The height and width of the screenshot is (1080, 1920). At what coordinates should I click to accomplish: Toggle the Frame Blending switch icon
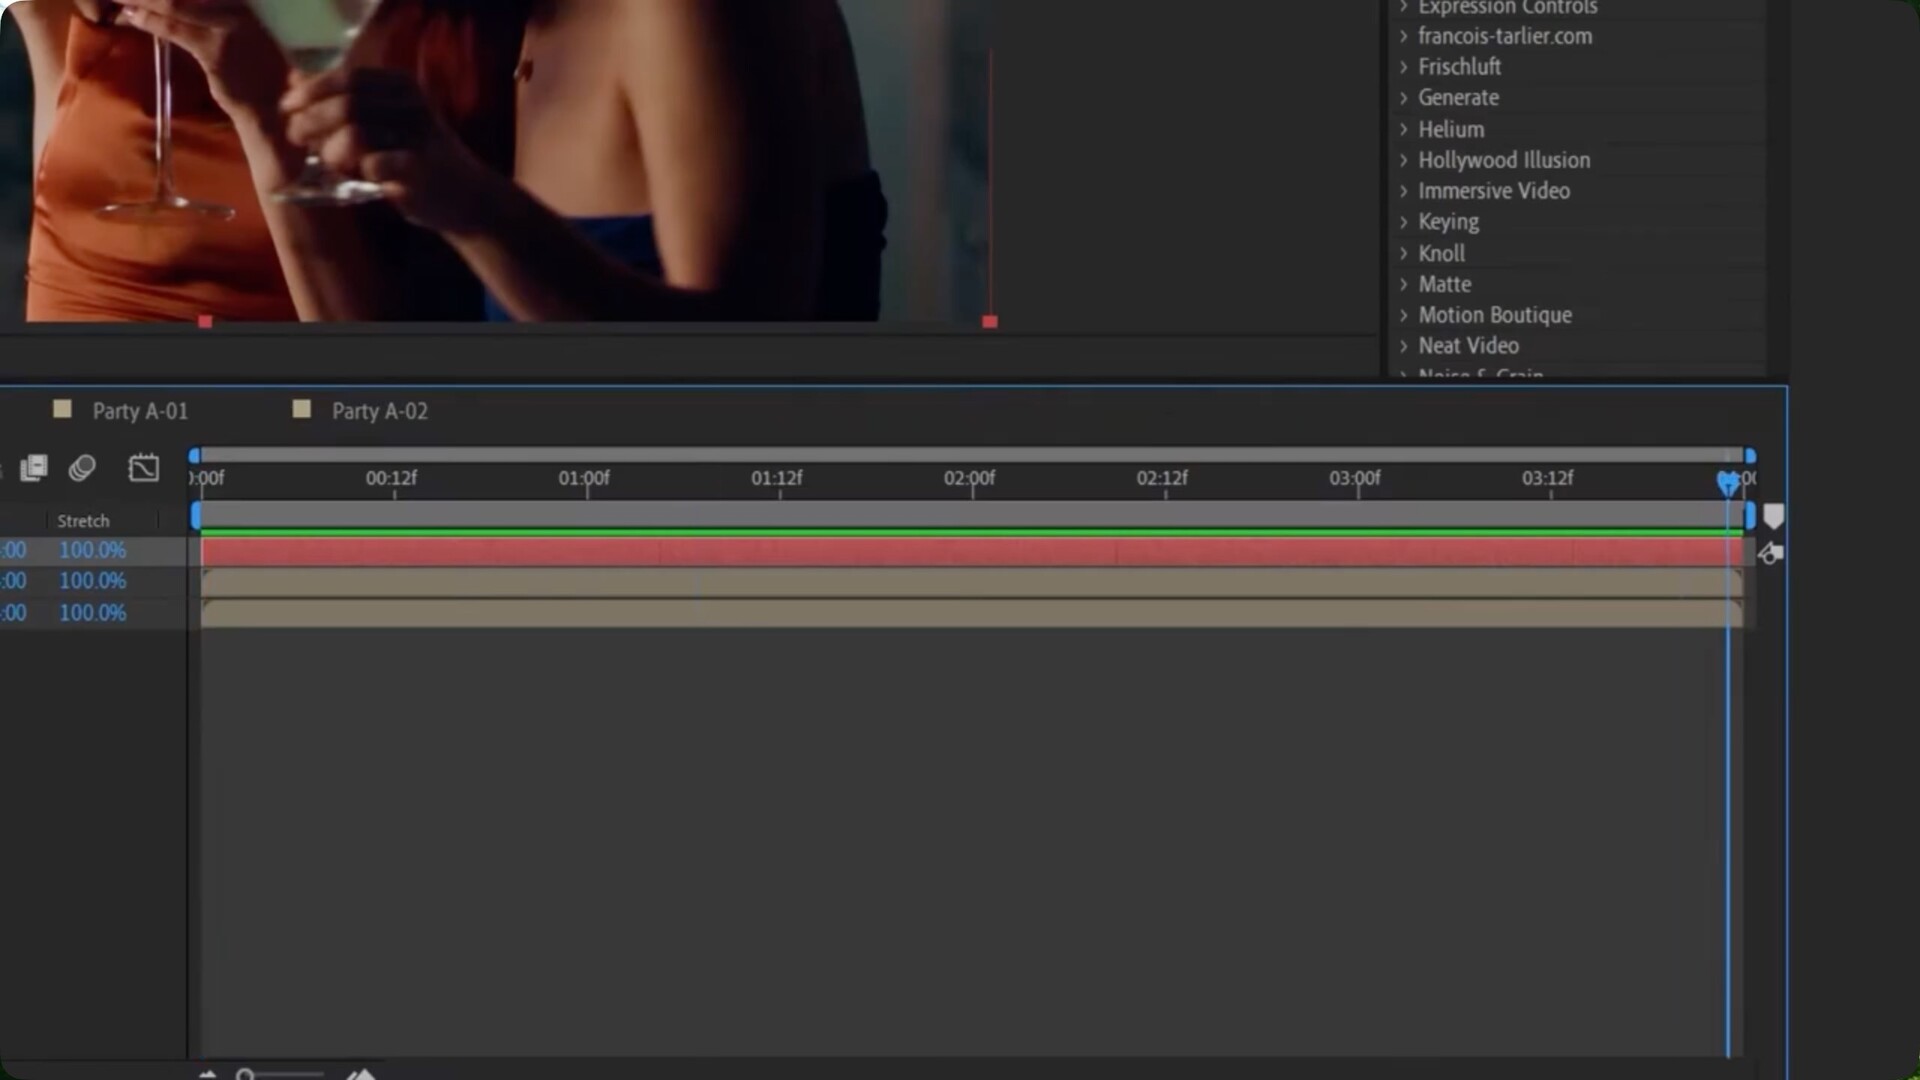pyautogui.click(x=34, y=468)
